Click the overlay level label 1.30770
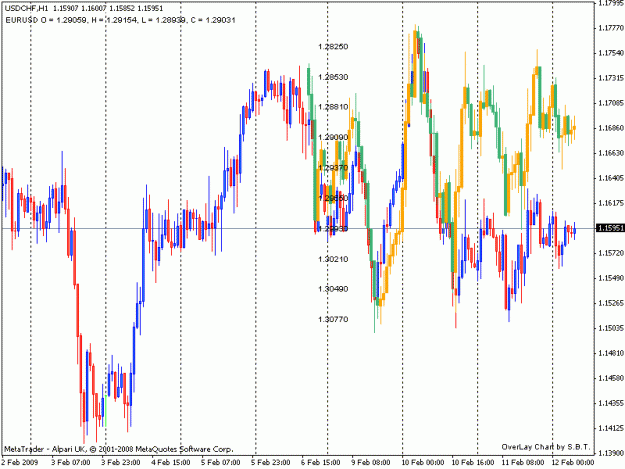This screenshot has width=625, height=469. (x=333, y=319)
